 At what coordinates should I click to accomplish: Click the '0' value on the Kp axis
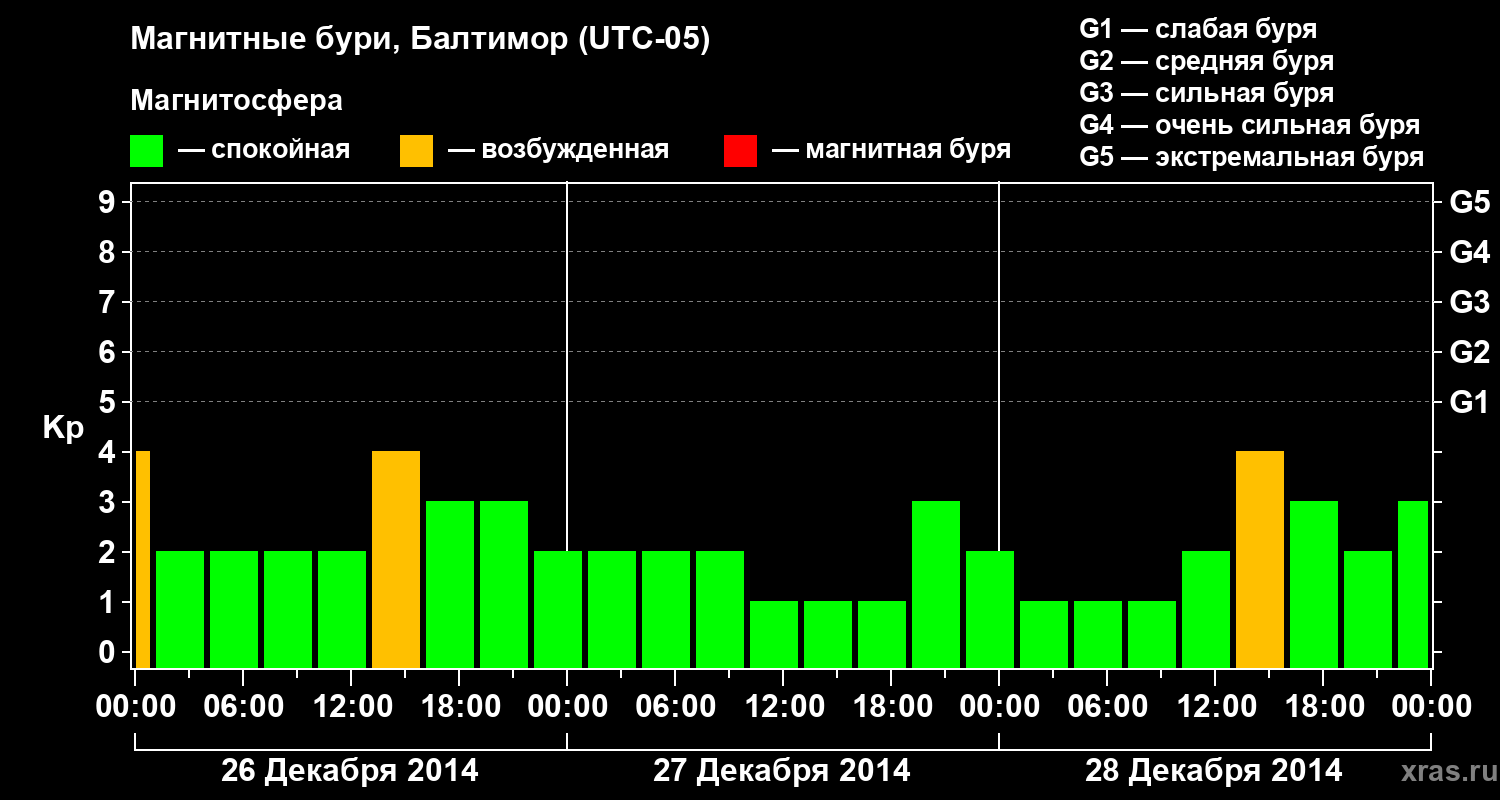point(109,653)
